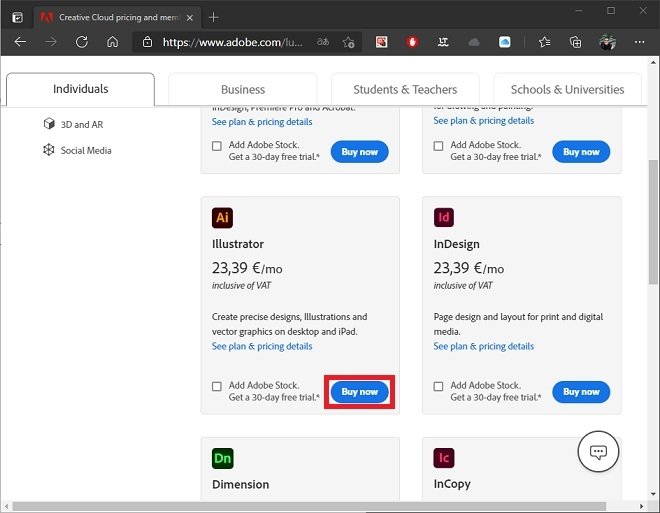Viewport: 660px width, 513px height.
Task: Switch to the Business tab
Action: coord(243,90)
